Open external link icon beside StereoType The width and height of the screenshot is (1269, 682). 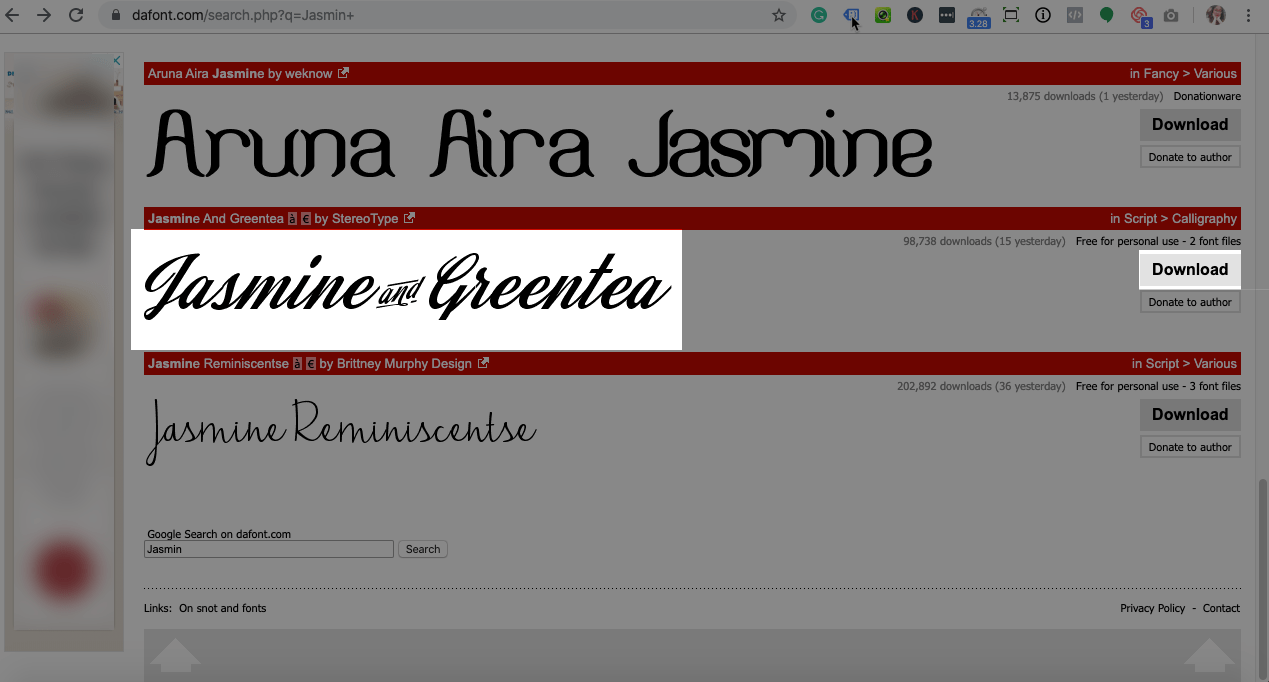[x=410, y=218]
